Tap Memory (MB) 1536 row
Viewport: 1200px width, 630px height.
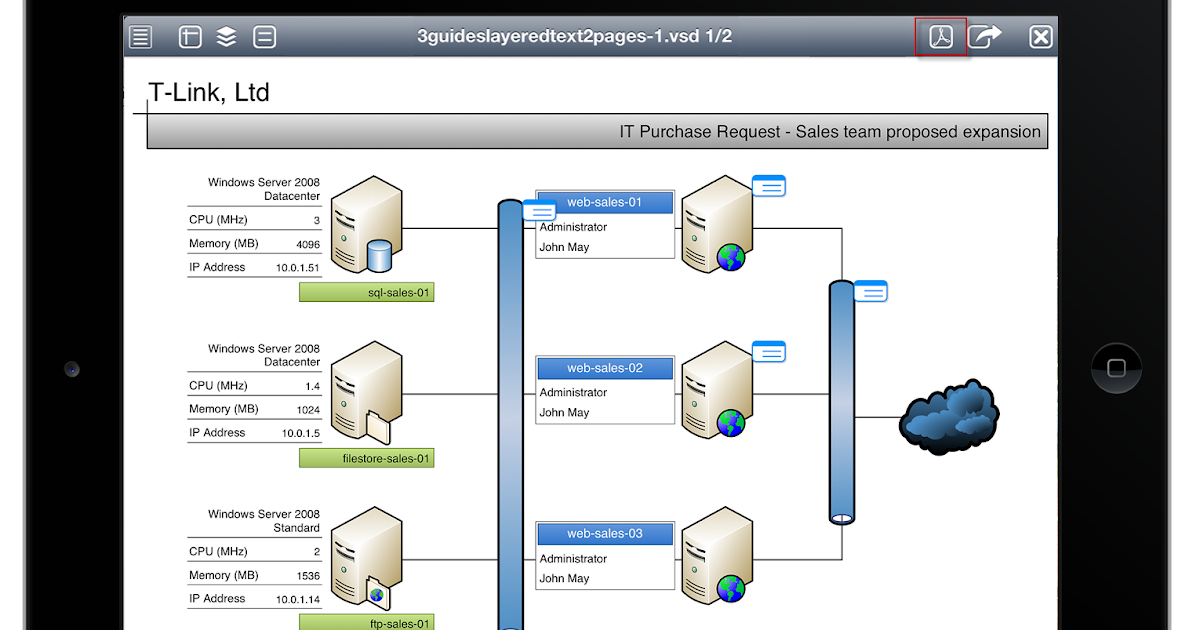point(254,575)
